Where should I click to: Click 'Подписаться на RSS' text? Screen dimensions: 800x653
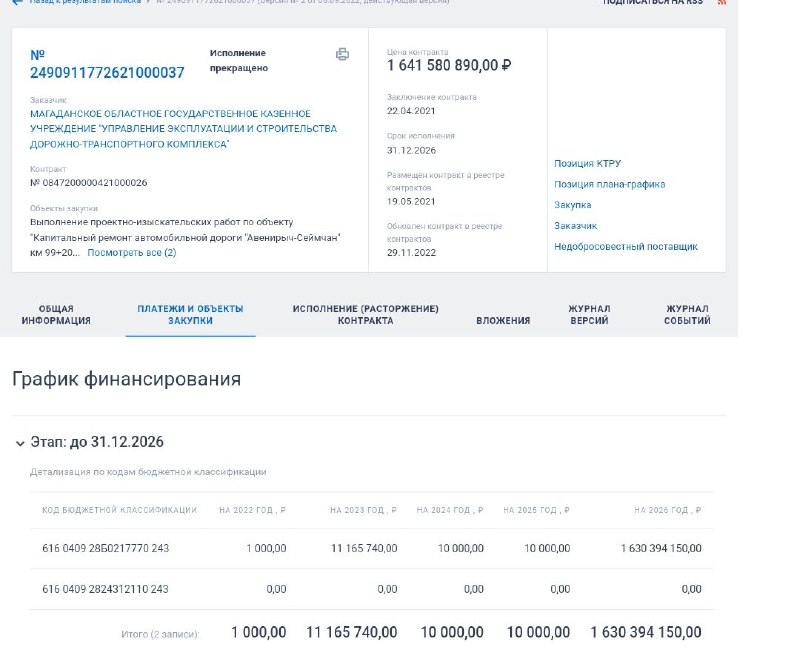(x=653, y=2)
